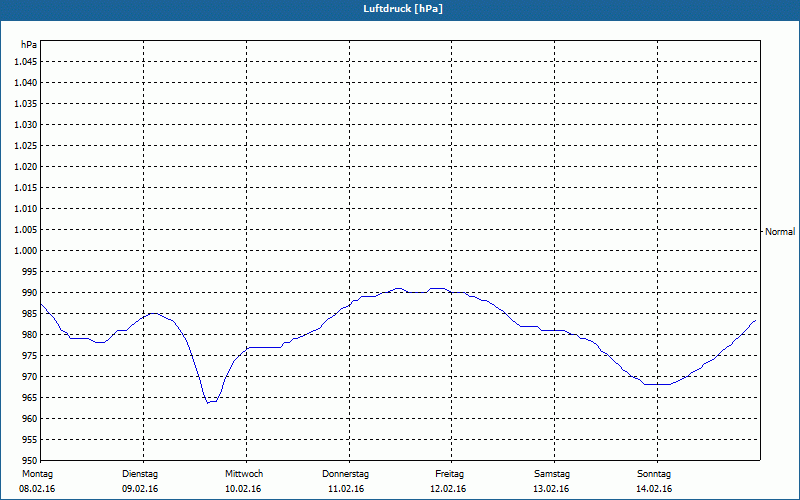This screenshot has width=800, height=500.
Task: Select the 'Mittwoch' day label
Action: pos(244,474)
